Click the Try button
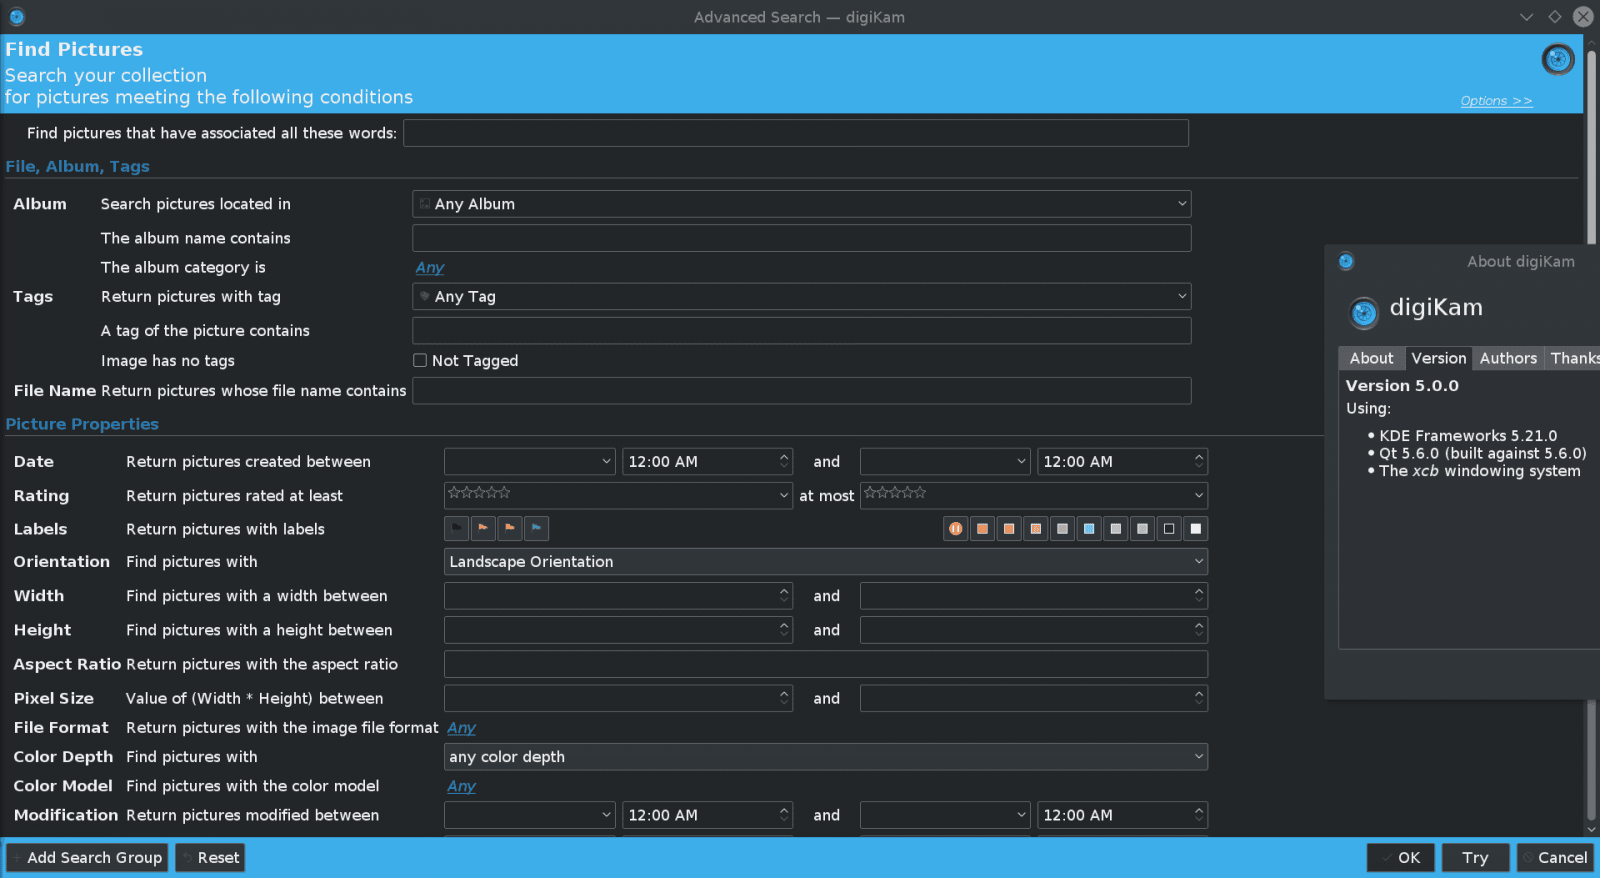This screenshot has height=878, width=1600. pyautogui.click(x=1475, y=858)
